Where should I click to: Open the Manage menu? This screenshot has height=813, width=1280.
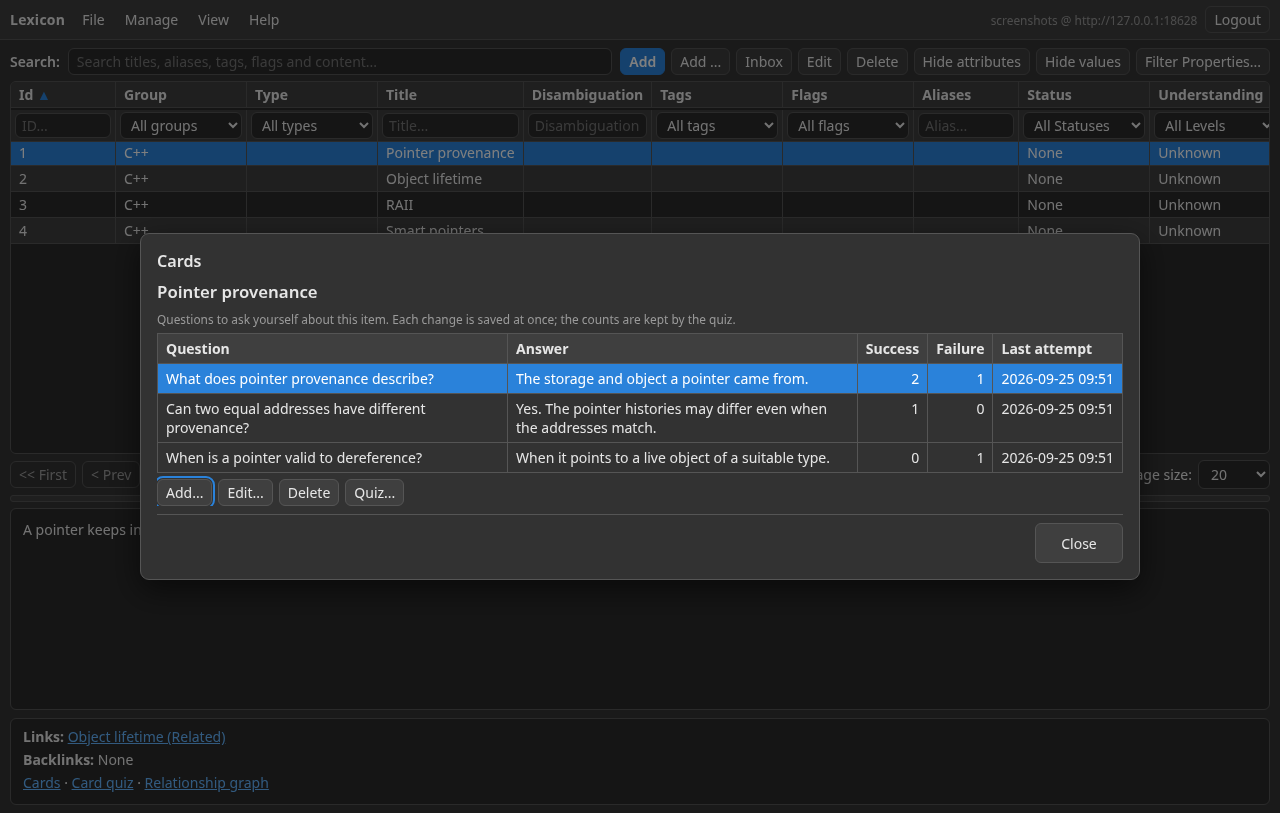[x=151, y=20]
